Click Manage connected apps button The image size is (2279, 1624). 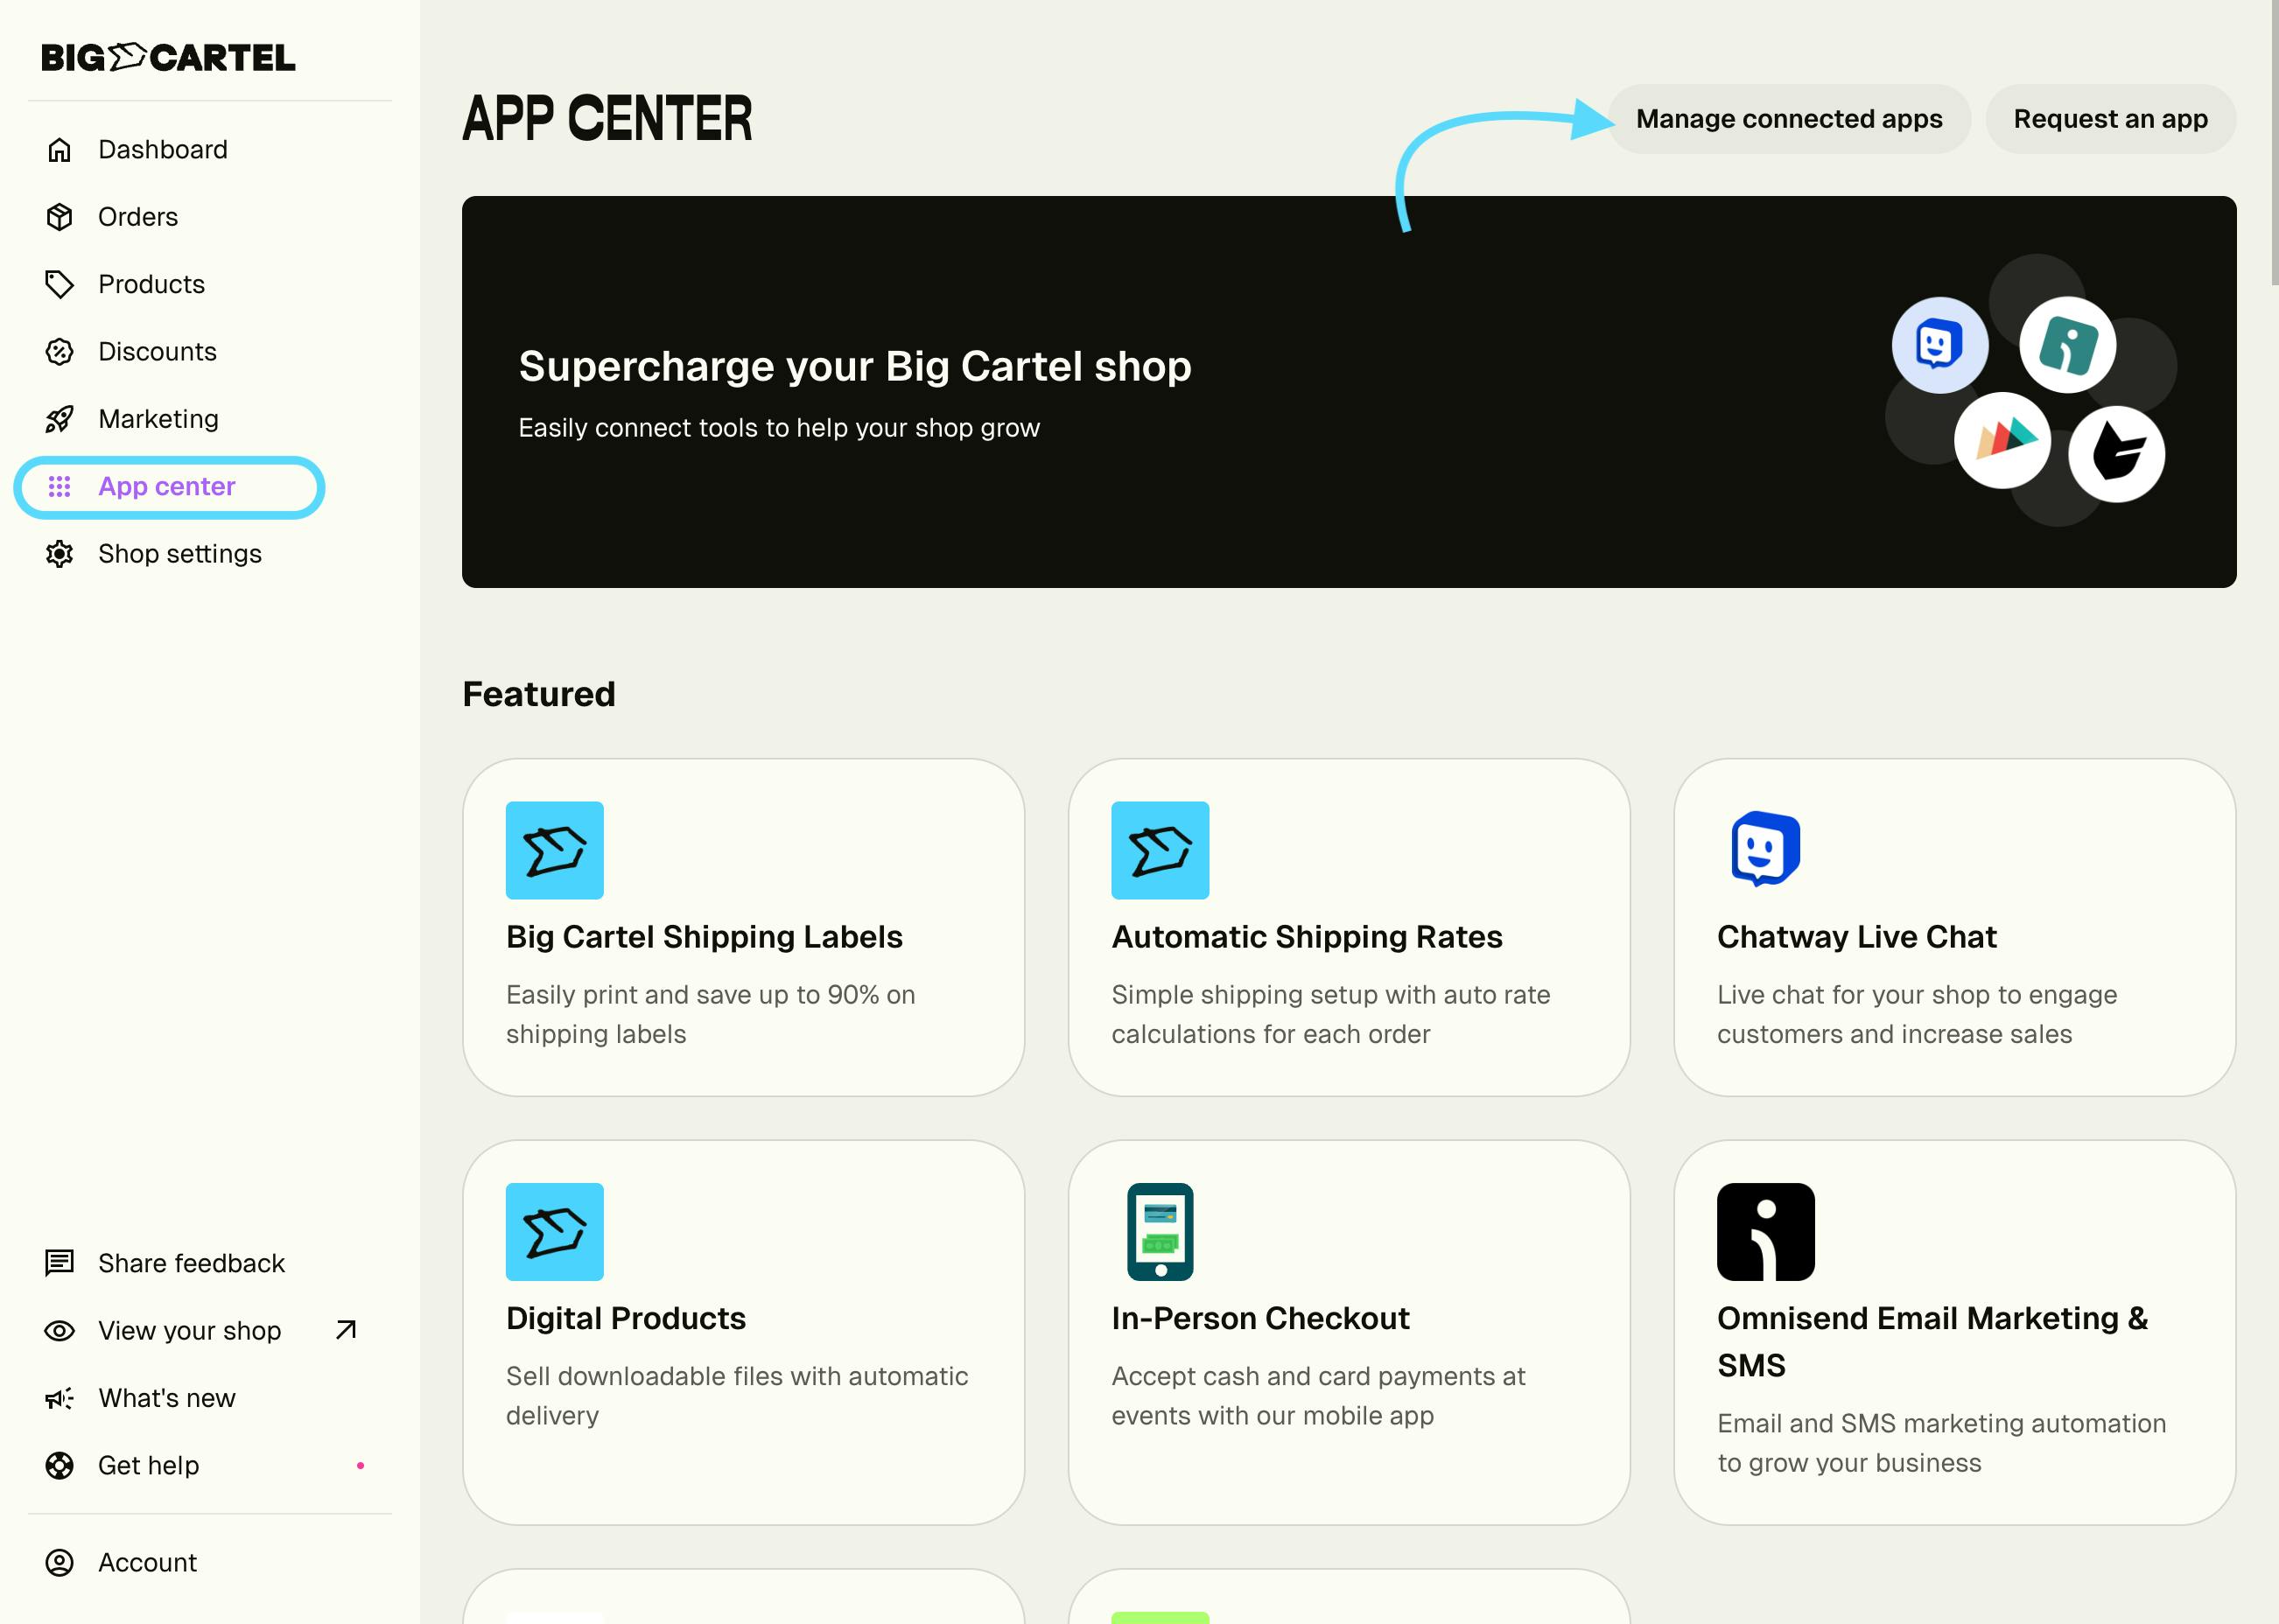(x=1788, y=119)
